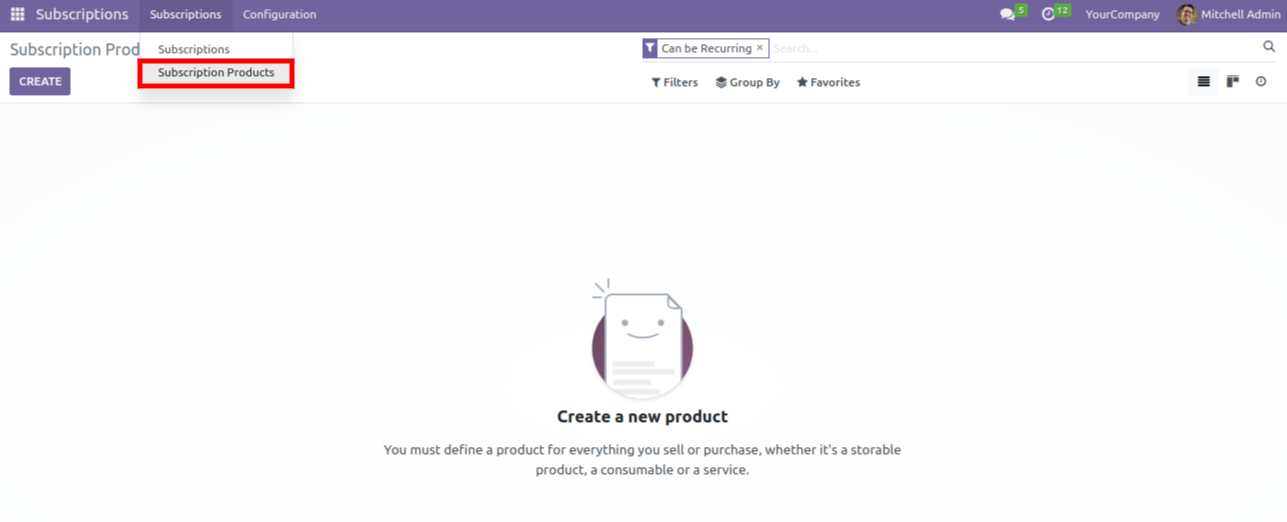Click the funnel icon on filter facet

coord(650,48)
